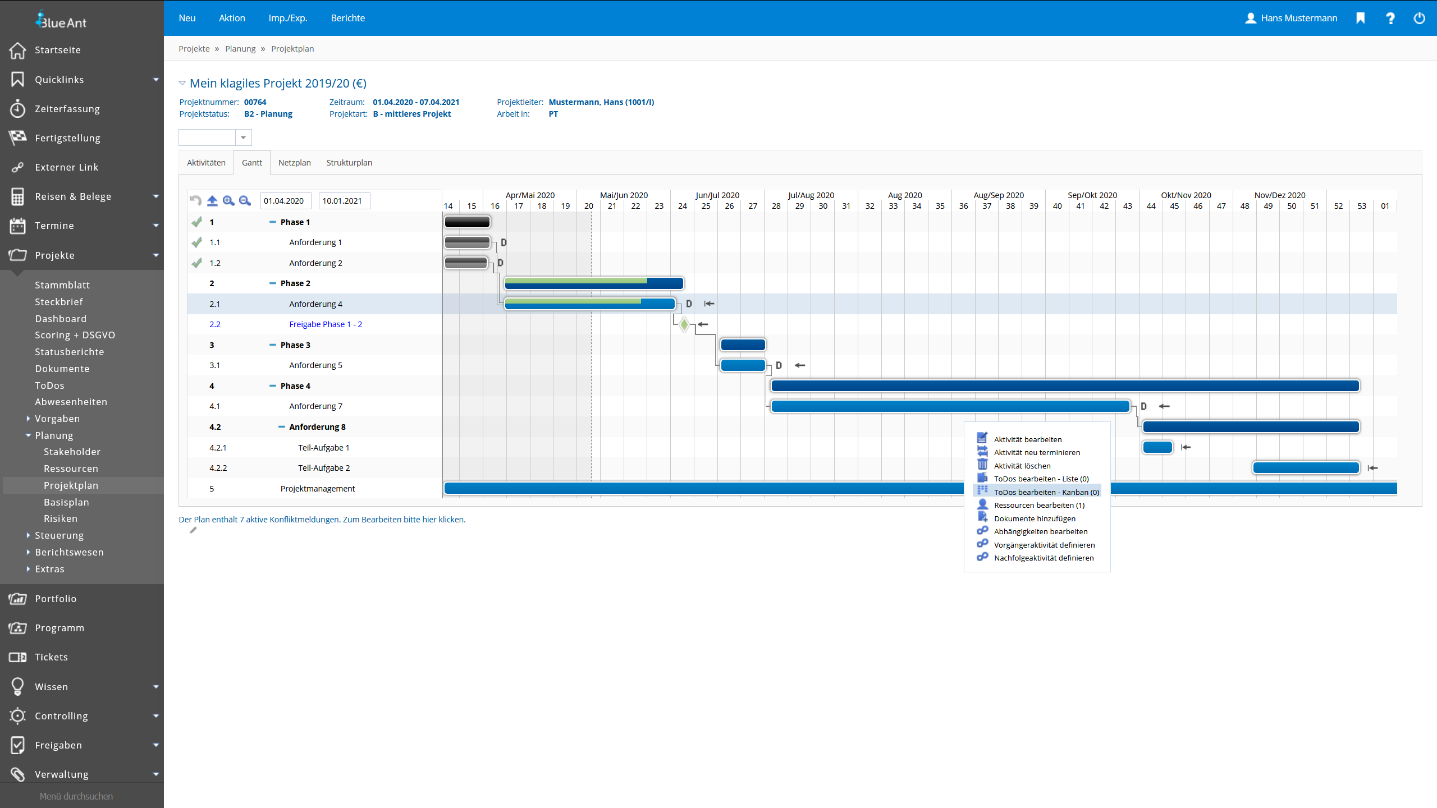Open the Neu menu
Viewport: 1437px width, 808px height.
(x=187, y=18)
